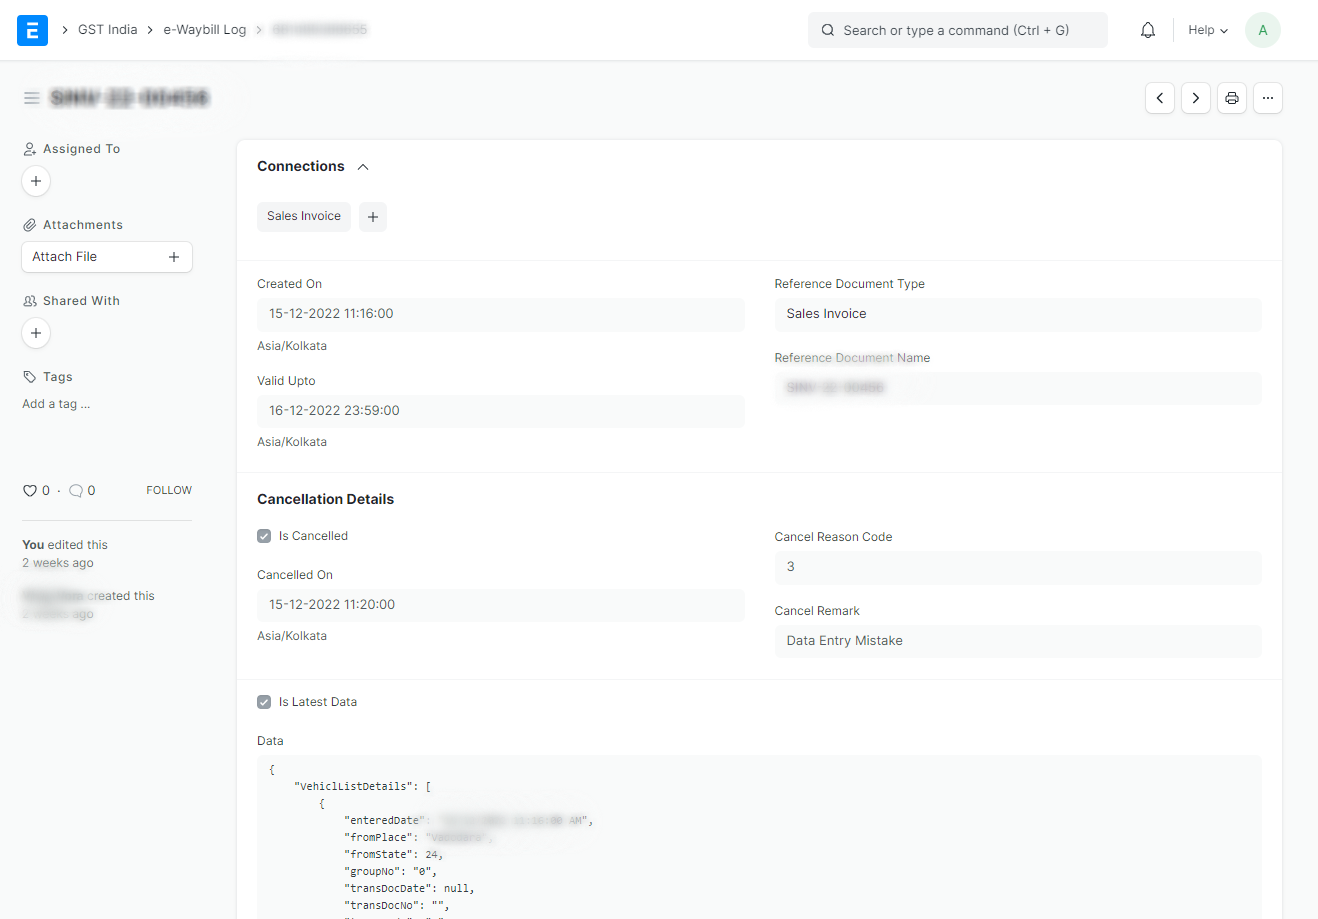The width and height of the screenshot is (1318, 919).
Task: Click the Assigned To person icon
Action: (30, 149)
